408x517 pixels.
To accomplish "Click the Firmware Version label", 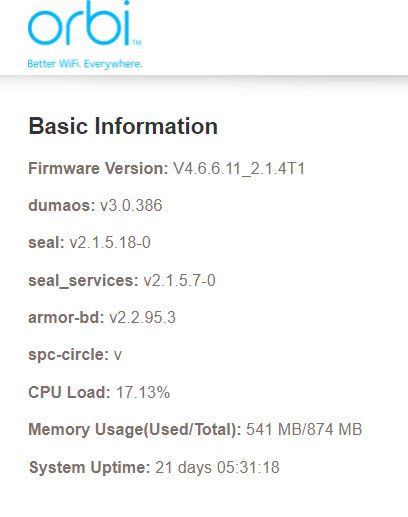I will point(98,168).
